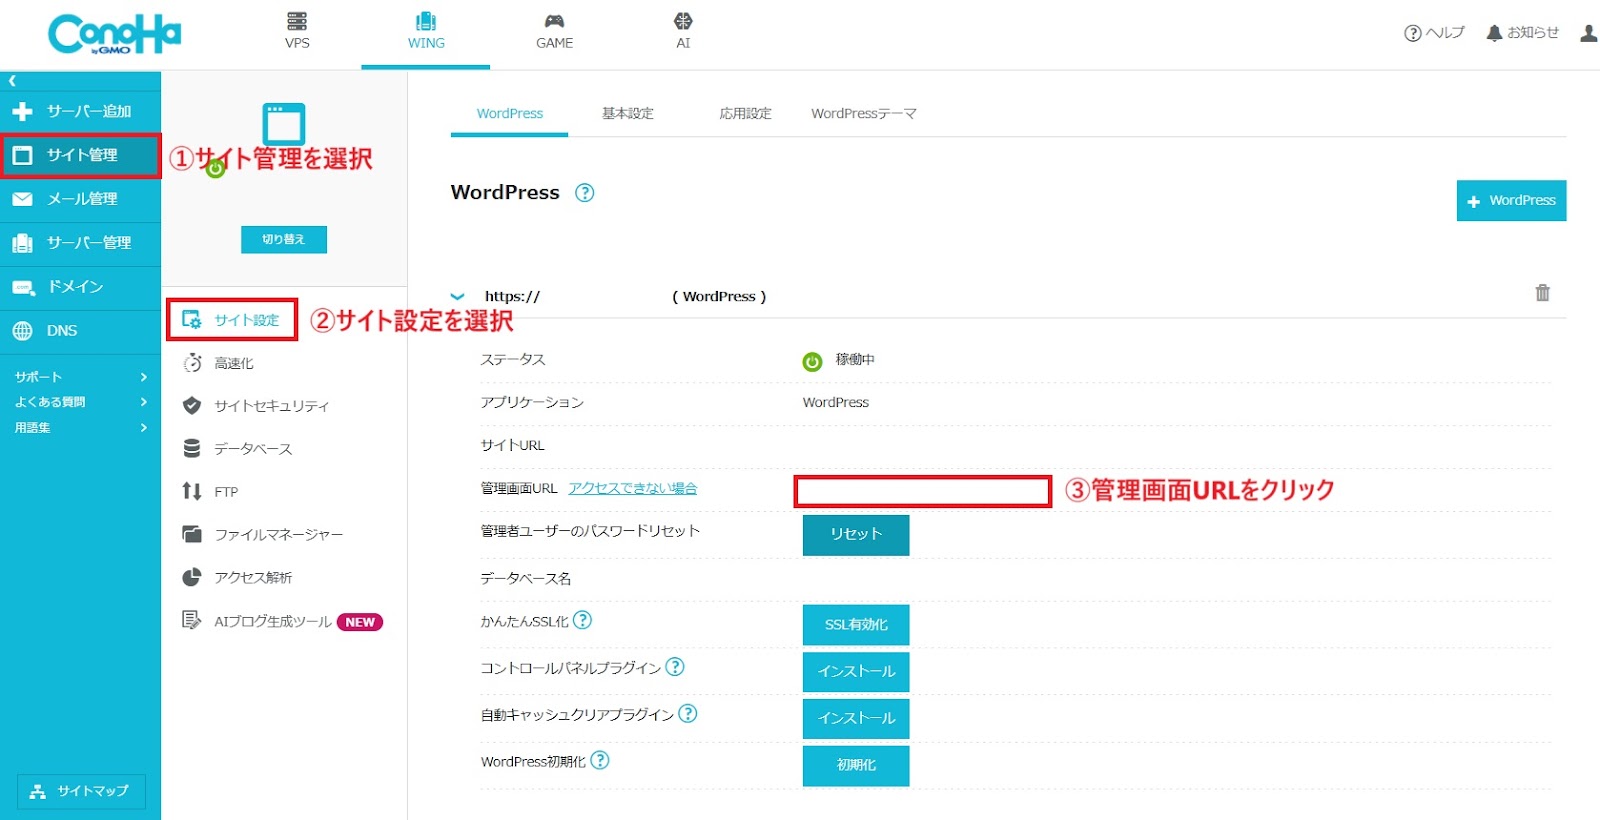The width and height of the screenshot is (1600, 820).
Task: Click help icon next to 自動キャッシュクリアプラグイン
Action: [688, 713]
